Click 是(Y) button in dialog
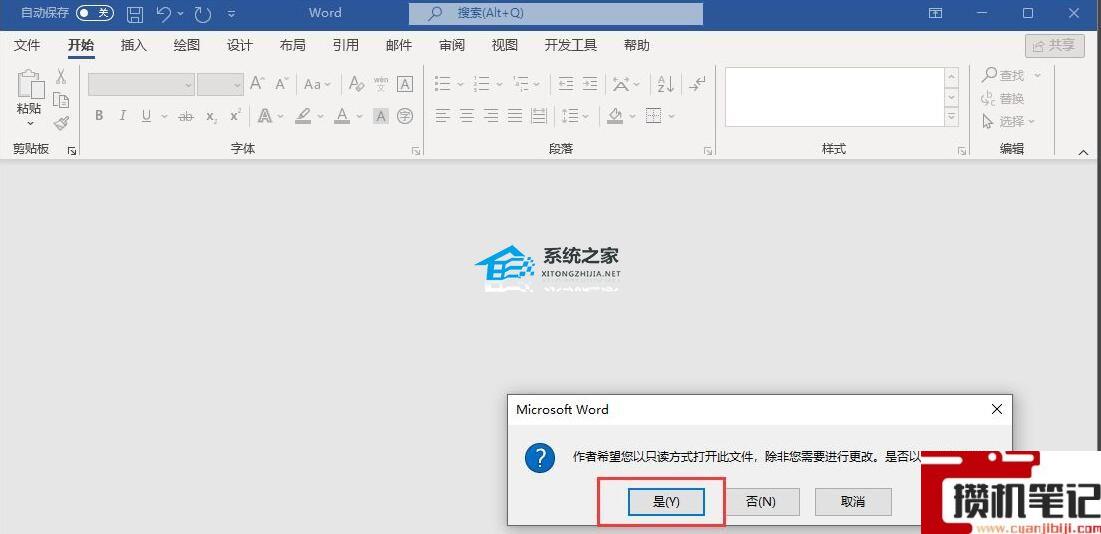This screenshot has width=1101, height=534. click(x=666, y=502)
